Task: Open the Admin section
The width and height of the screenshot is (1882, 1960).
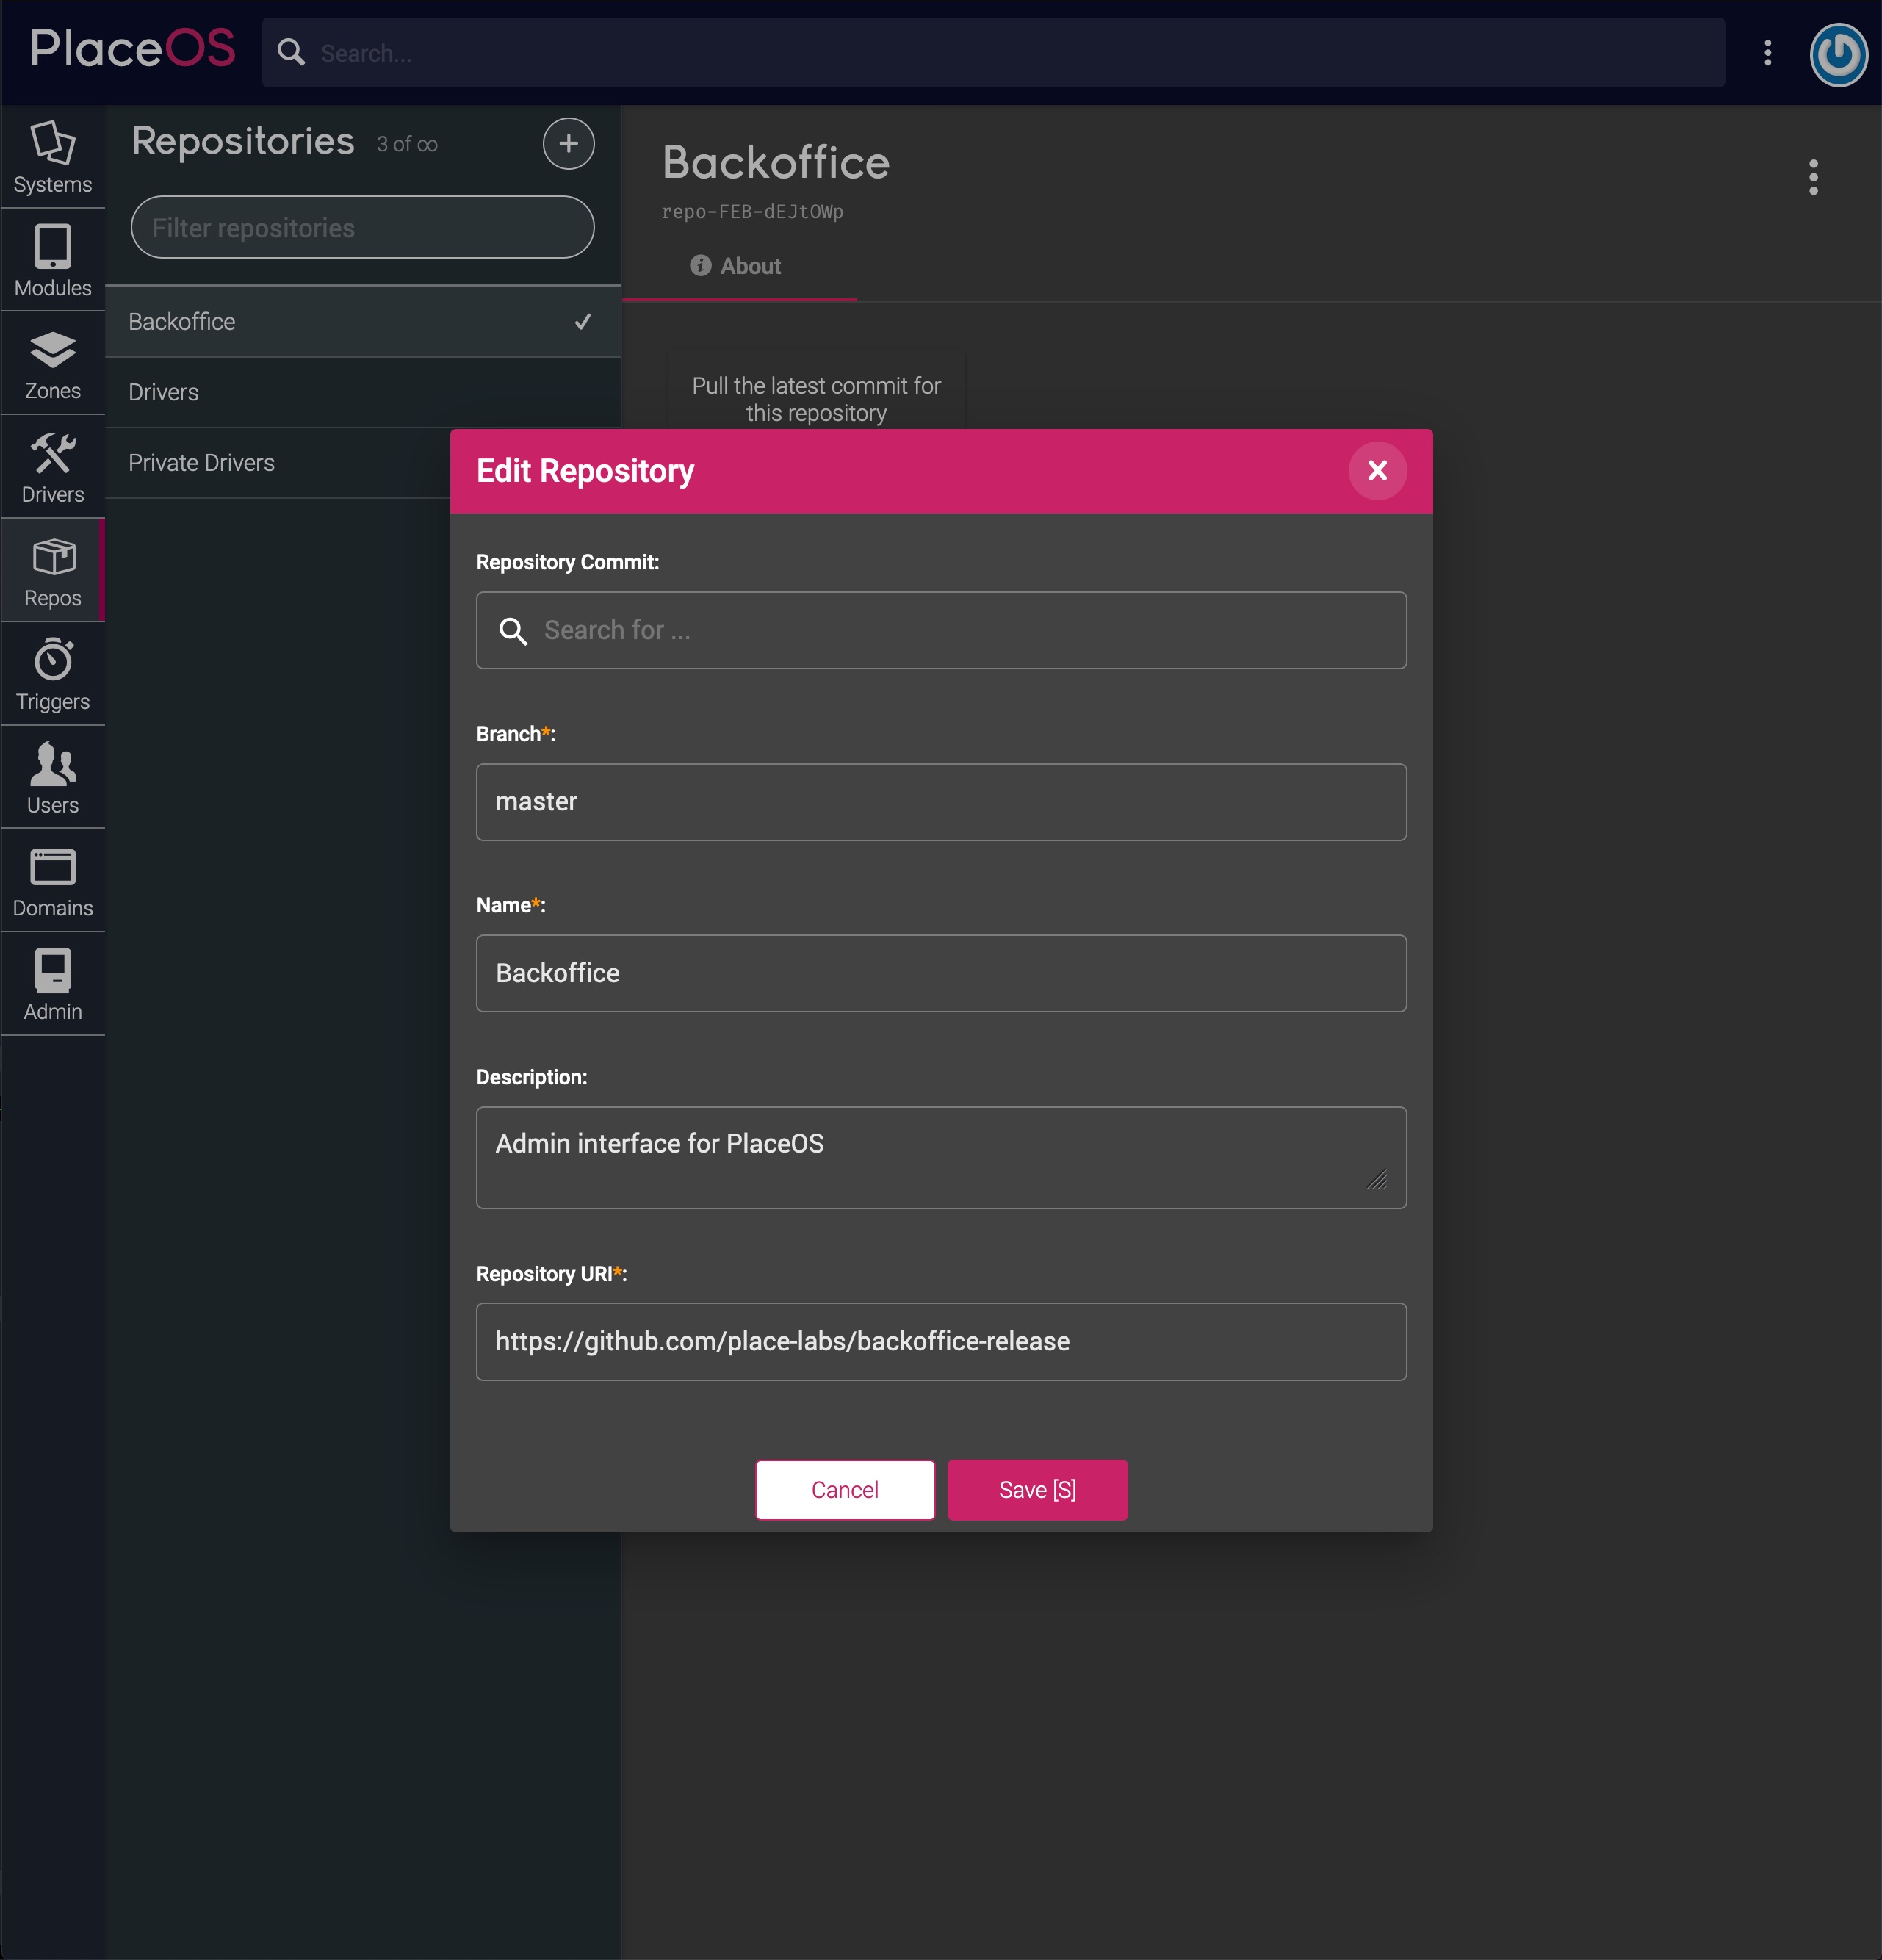Action: [52, 985]
